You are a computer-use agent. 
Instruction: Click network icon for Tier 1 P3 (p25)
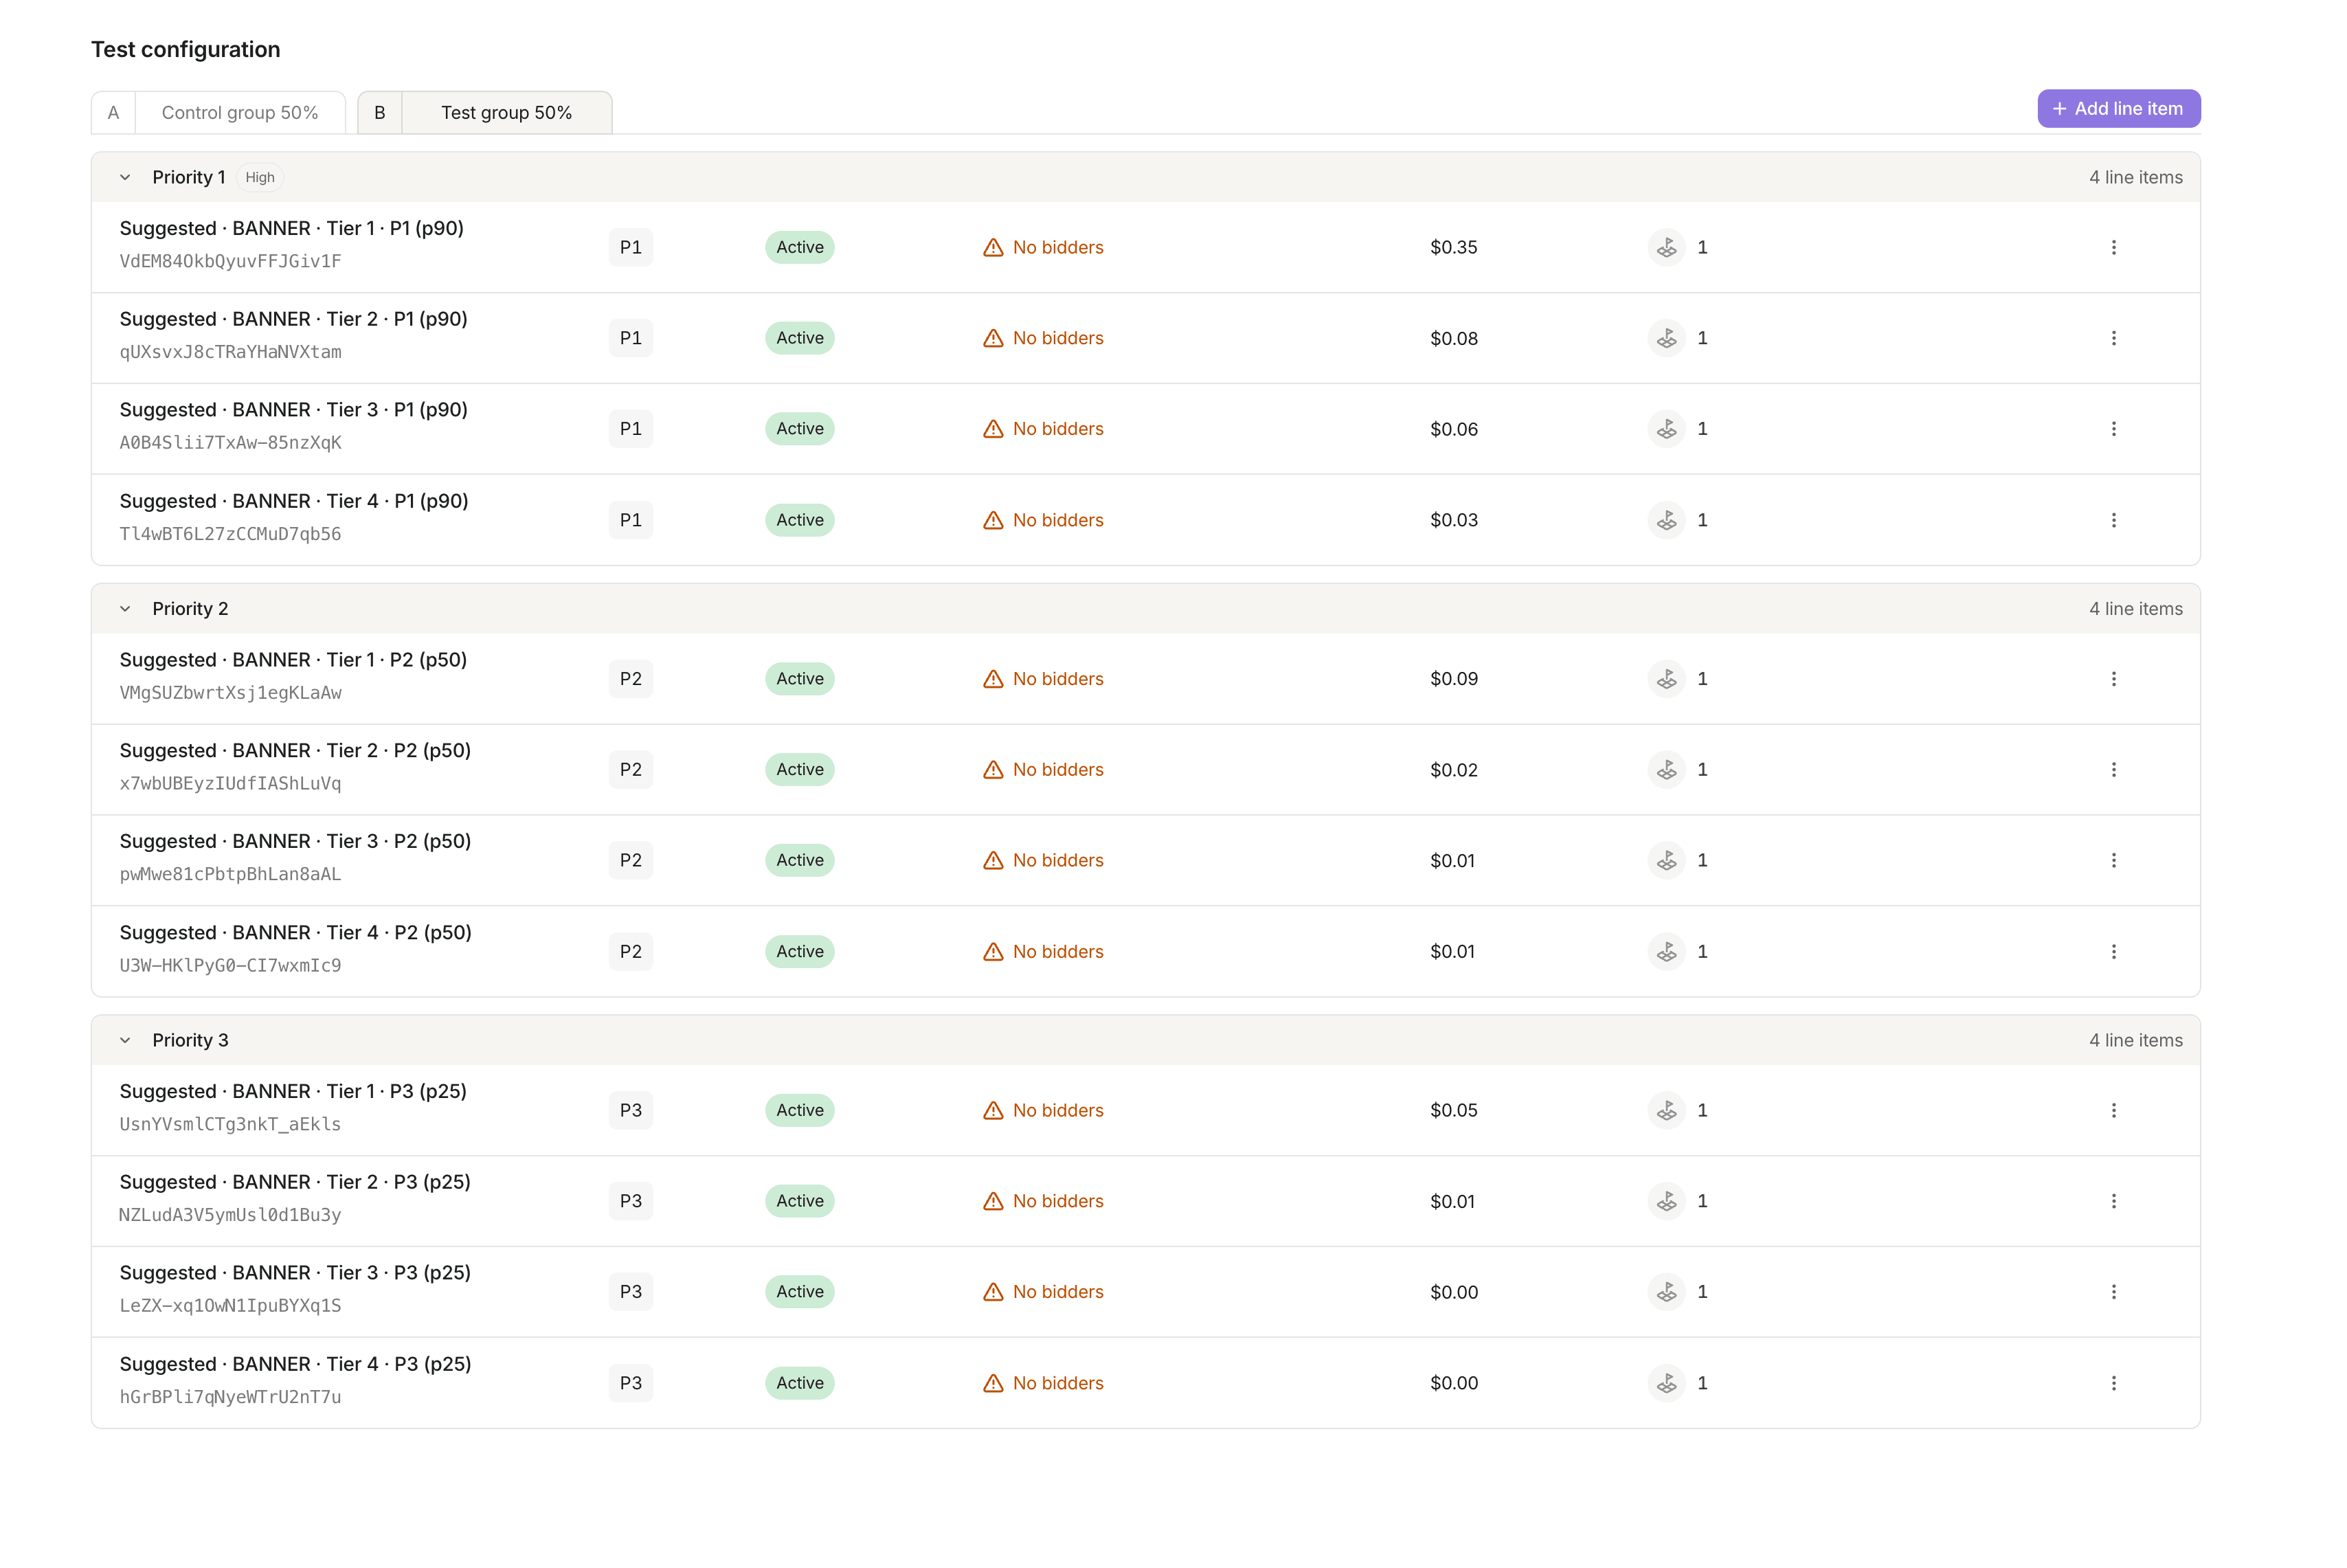click(1666, 1110)
